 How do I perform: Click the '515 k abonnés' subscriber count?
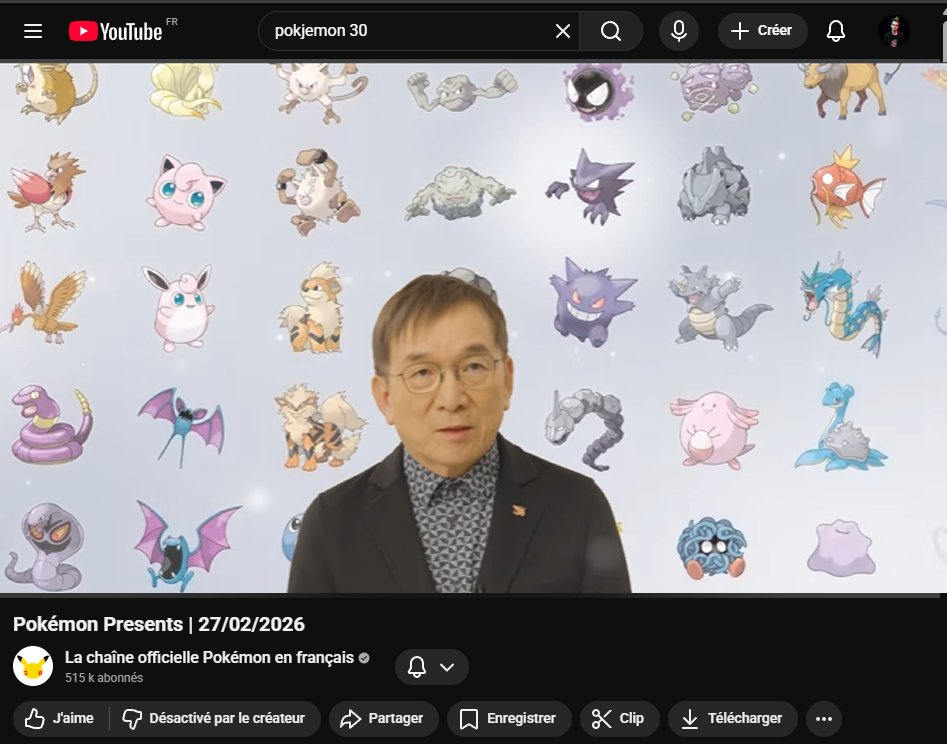coord(104,678)
